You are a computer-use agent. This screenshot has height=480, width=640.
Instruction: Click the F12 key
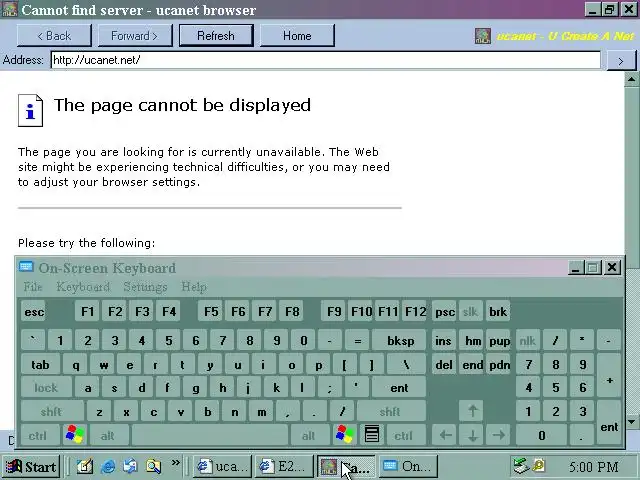pos(415,312)
